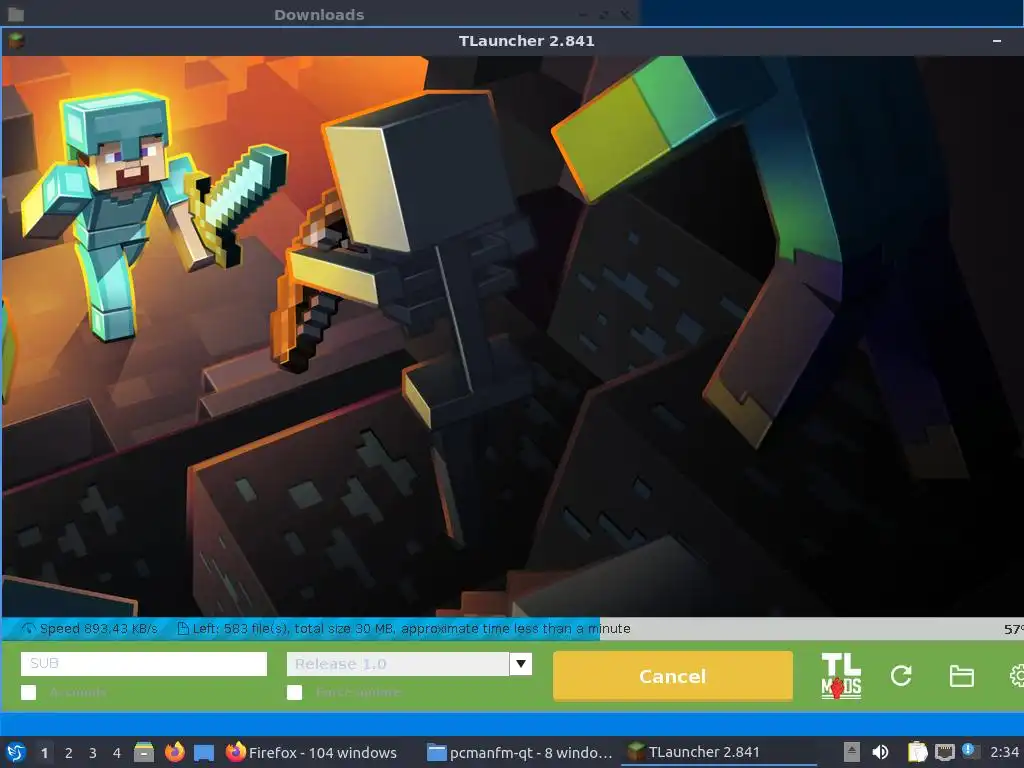Open the file manager quick launcher

pyautogui.click(x=144, y=752)
